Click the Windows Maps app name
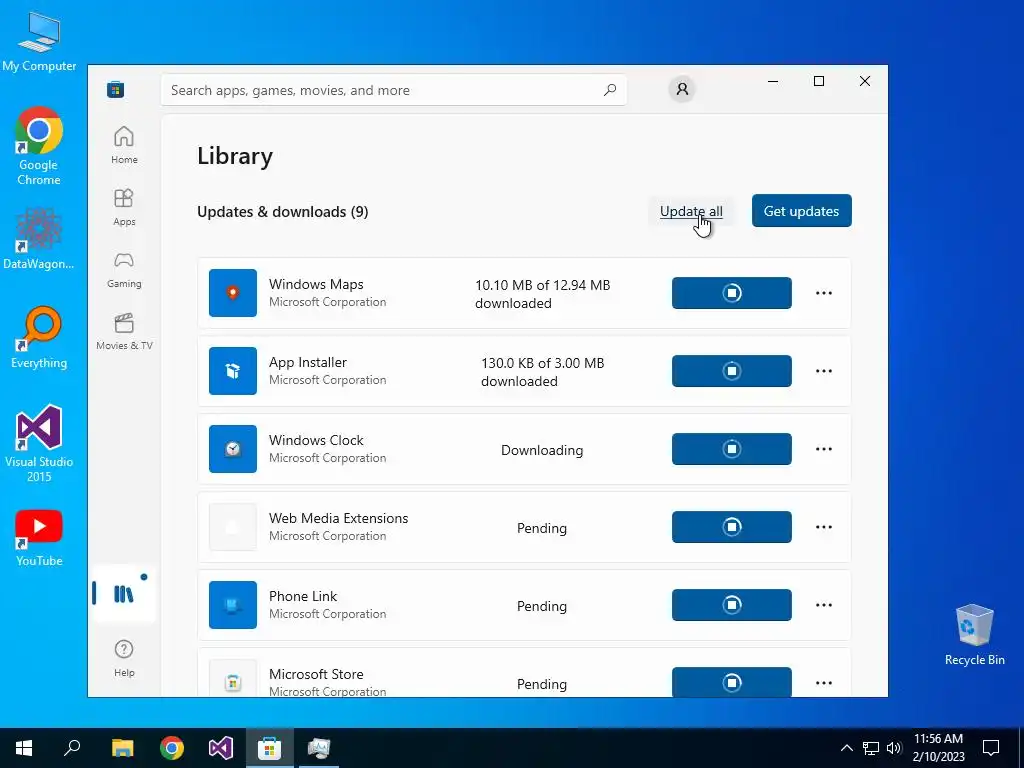Image resolution: width=1024 pixels, height=768 pixels. coord(316,284)
